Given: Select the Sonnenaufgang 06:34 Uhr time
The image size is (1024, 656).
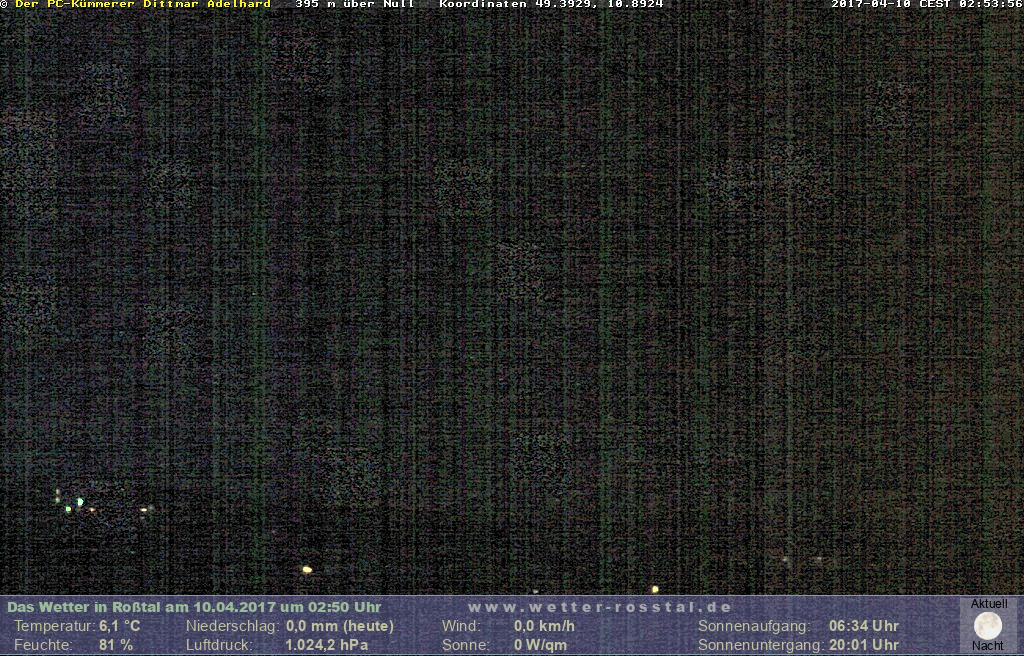Looking at the screenshot, I should [863, 626].
